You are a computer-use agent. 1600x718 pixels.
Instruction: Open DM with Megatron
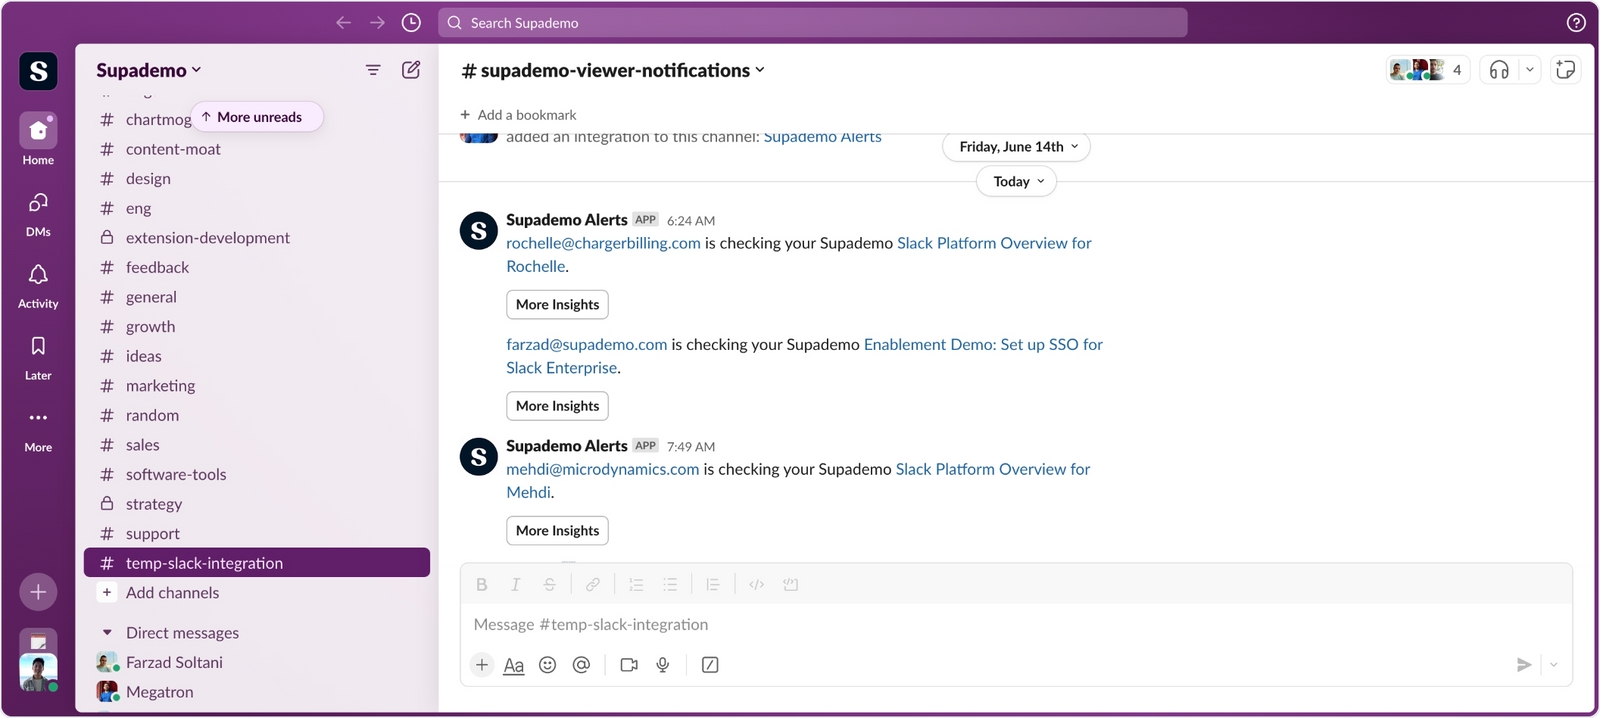(257, 692)
